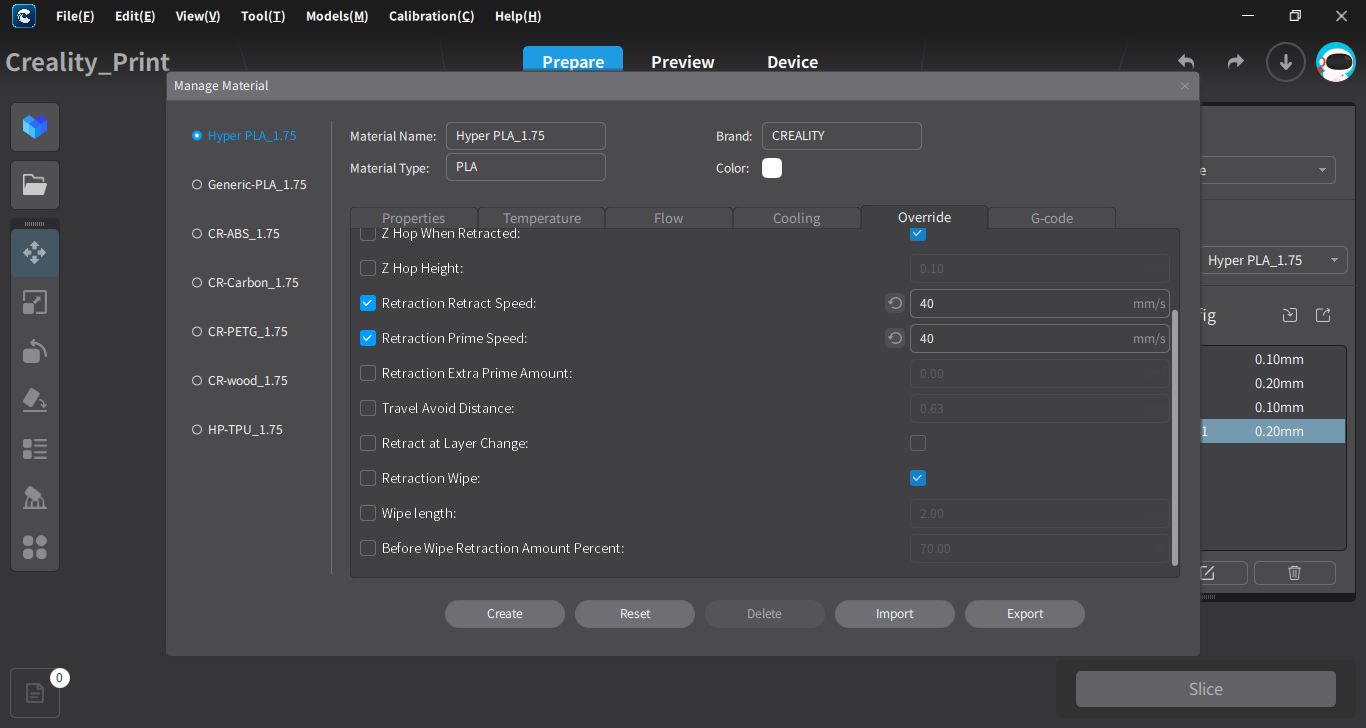
Task: Enable the Z Hop Height override checkbox
Action: click(x=368, y=268)
